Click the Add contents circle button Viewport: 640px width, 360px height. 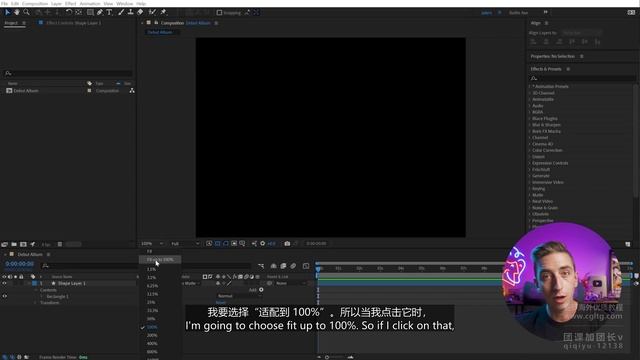click(x=261, y=290)
